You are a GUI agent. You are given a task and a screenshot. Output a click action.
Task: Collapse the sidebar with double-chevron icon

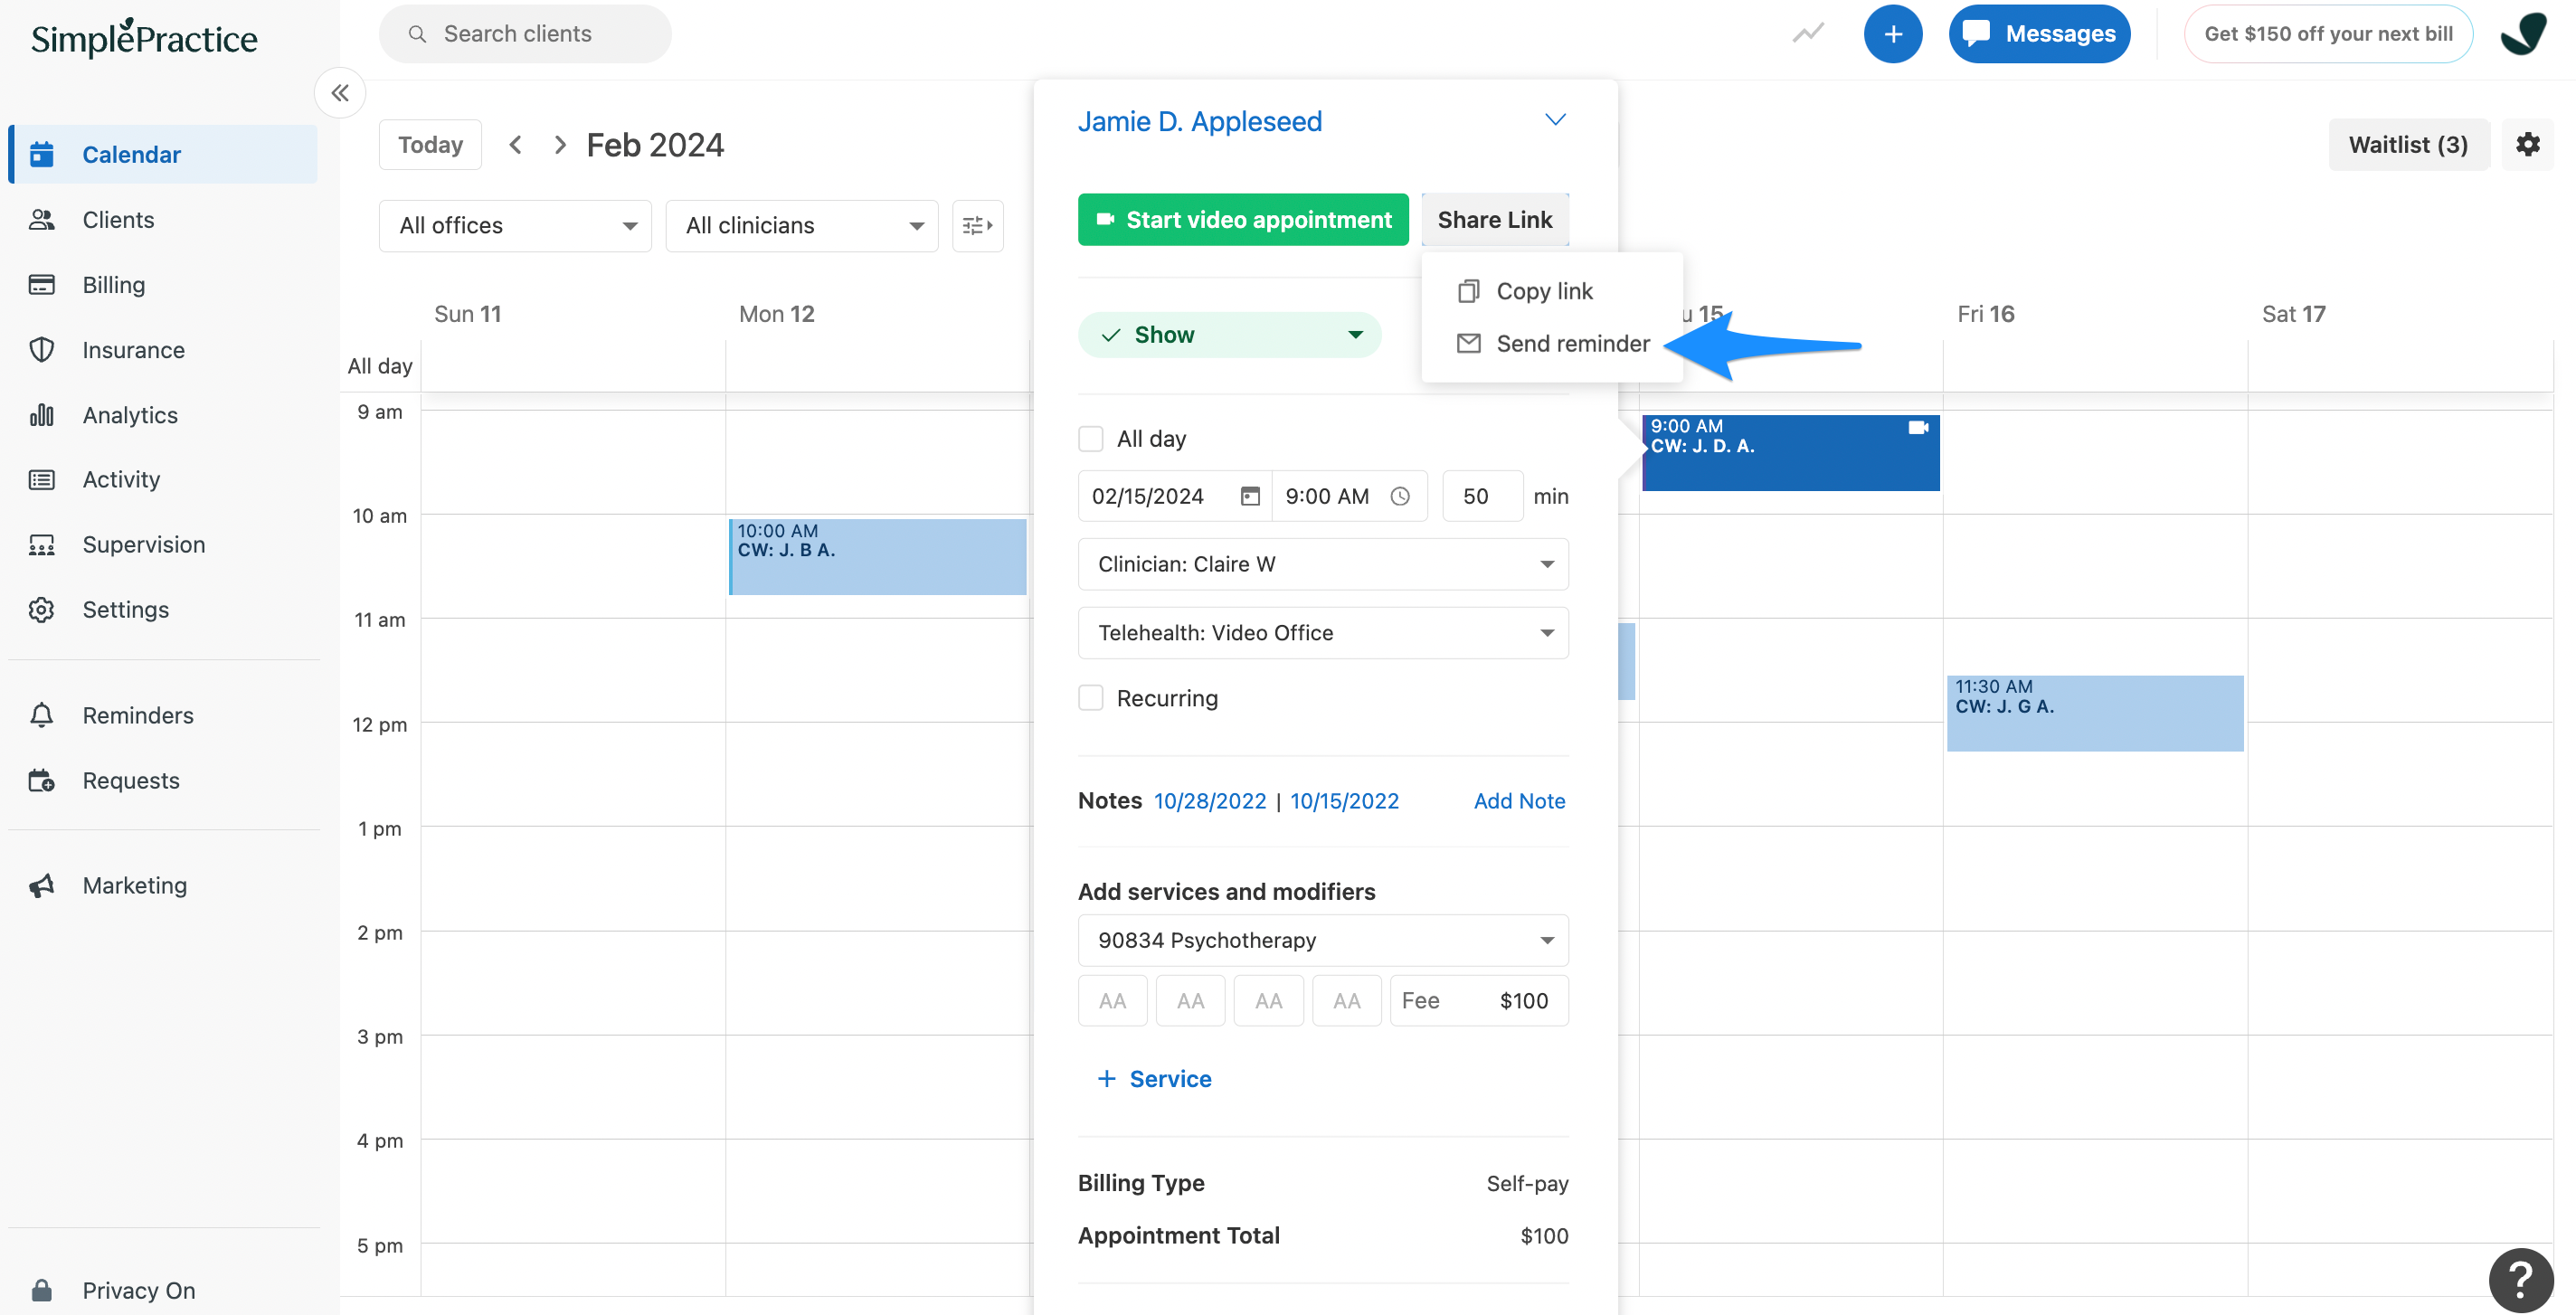click(340, 93)
